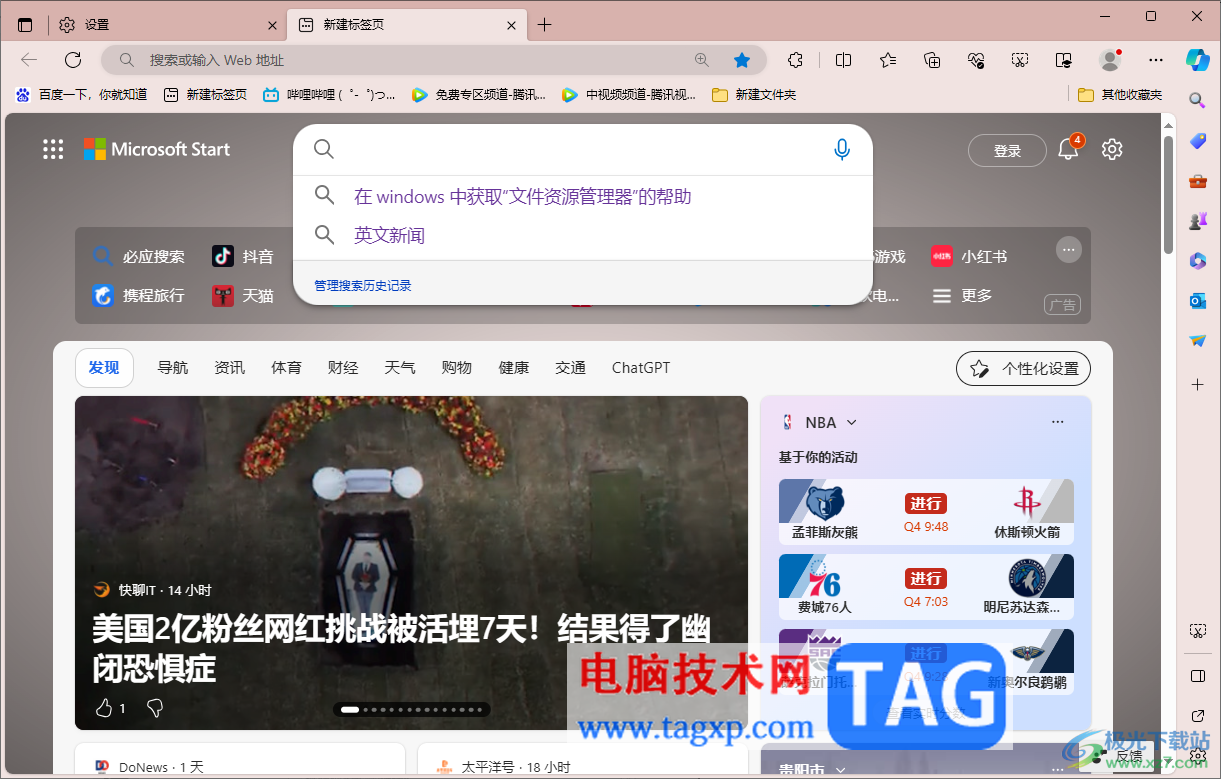The height and width of the screenshot is (779, 1221).
Task: Select the 交通 feed tab
Action: pos(571,368)
